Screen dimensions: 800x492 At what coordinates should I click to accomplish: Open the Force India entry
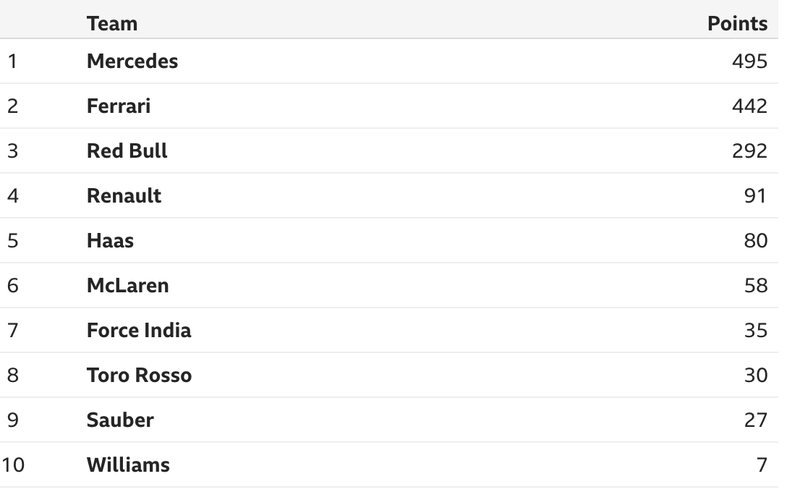139,331
